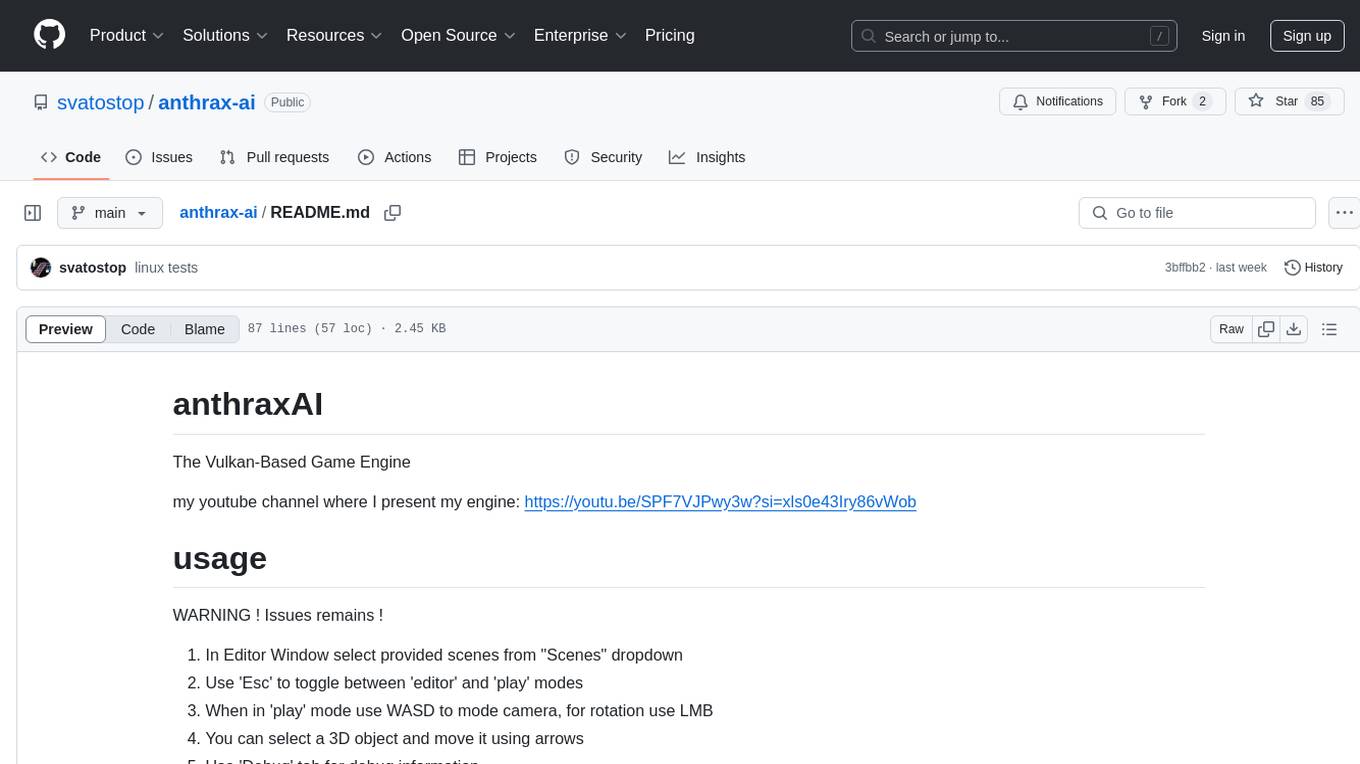This screenshot has height=764, width=1360.
Task: Go to Pricing page
Action: pos(670,35)
